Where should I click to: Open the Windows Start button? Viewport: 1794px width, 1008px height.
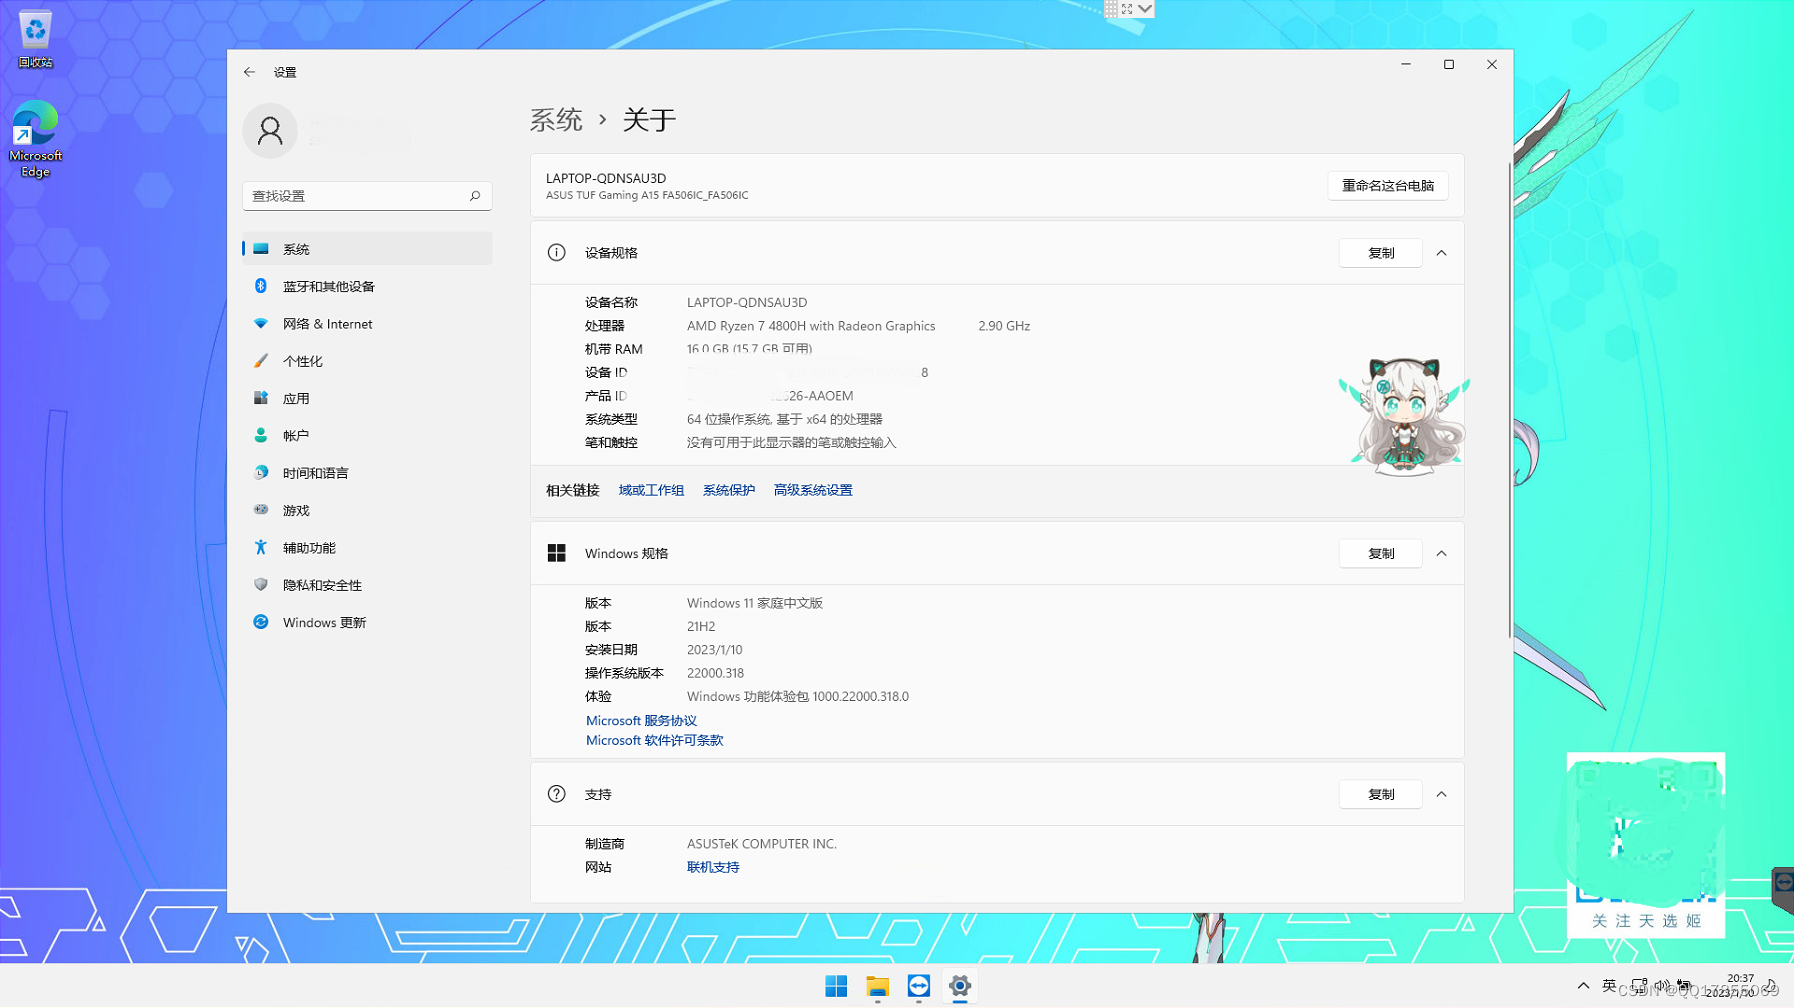coord(836,987)
